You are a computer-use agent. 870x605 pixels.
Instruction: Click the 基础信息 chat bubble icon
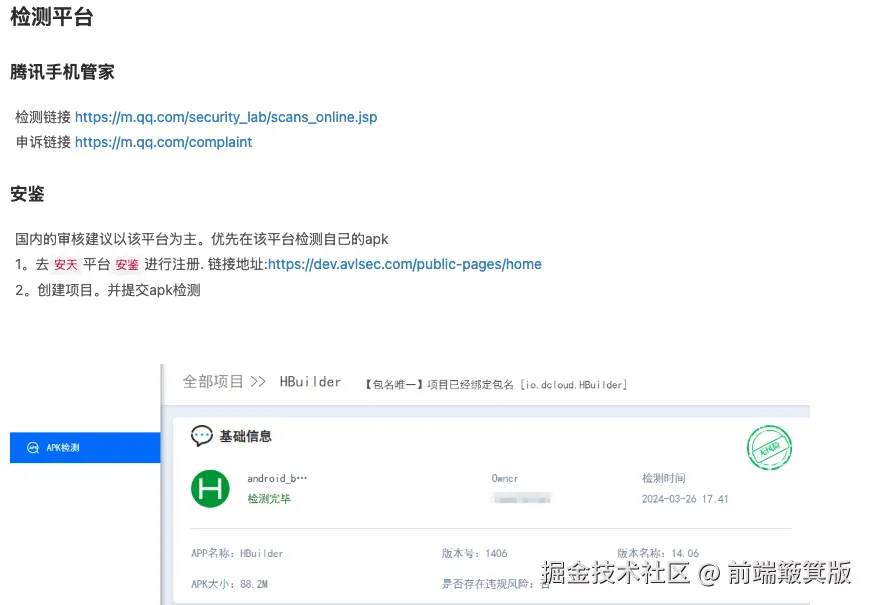pos(201,436)
